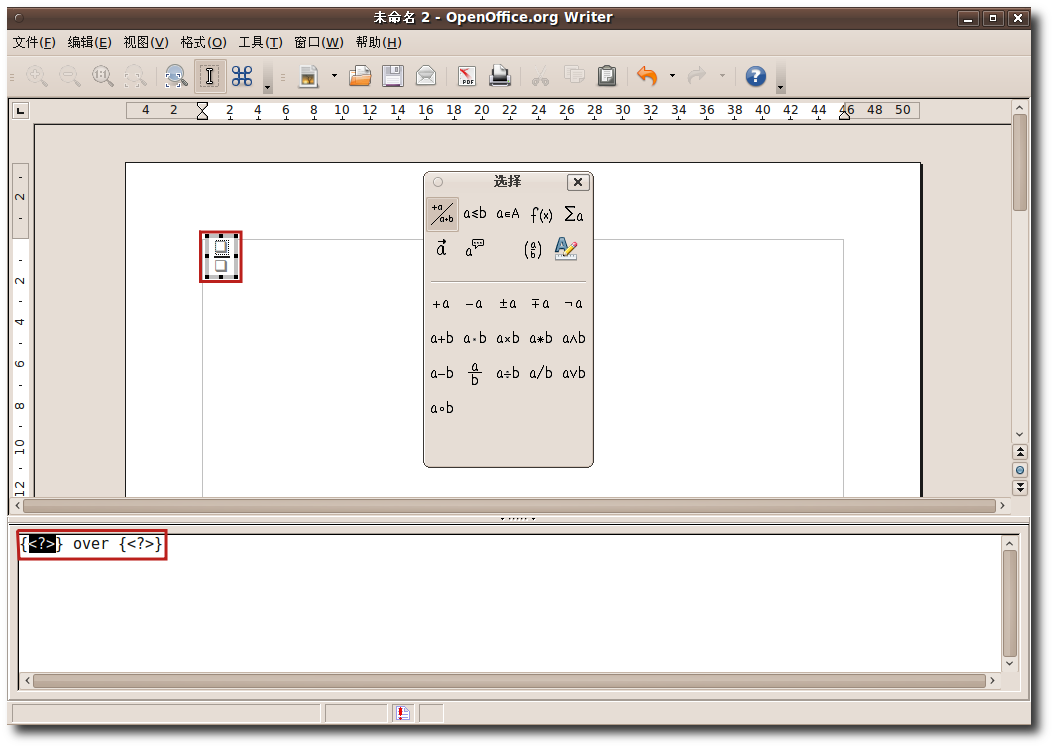Insert the a−b subtraction operator

tap(442, 373)
